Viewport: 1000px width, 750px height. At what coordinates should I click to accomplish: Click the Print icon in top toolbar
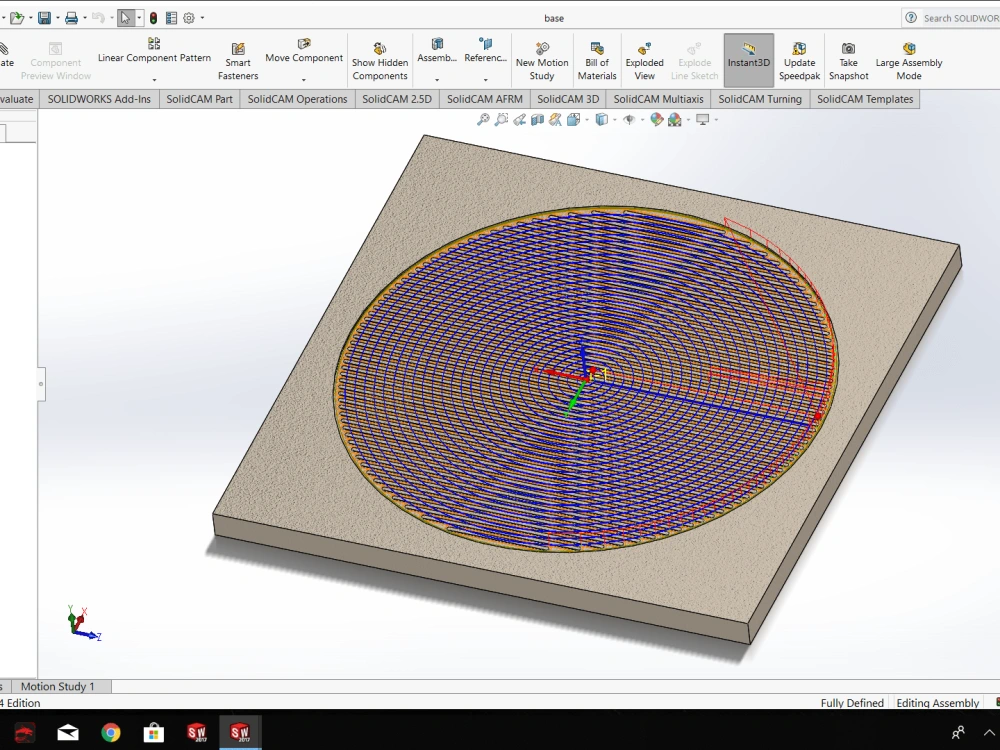tap(71, 18)
